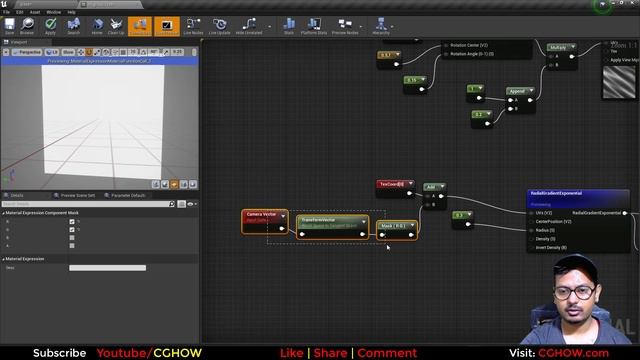Expand the Camera Vector node arrow
This screenshot has height=360, width=640.
coord(283,216)
